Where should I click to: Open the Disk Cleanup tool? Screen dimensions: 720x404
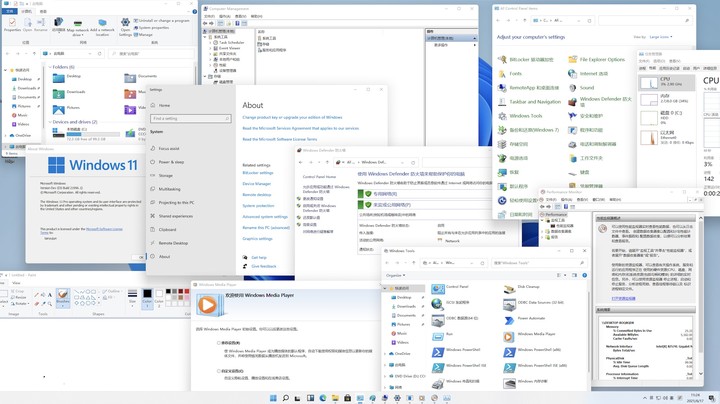pos(512,289)
